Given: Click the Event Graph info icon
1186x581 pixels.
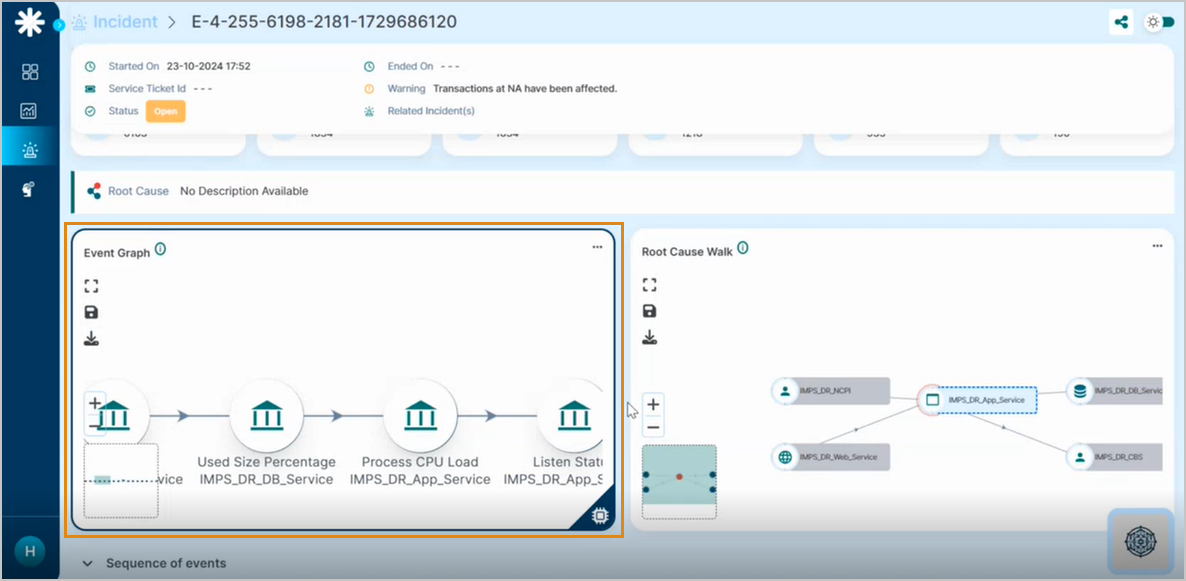Looking at the screenshot, I should (x=160, y=249).
